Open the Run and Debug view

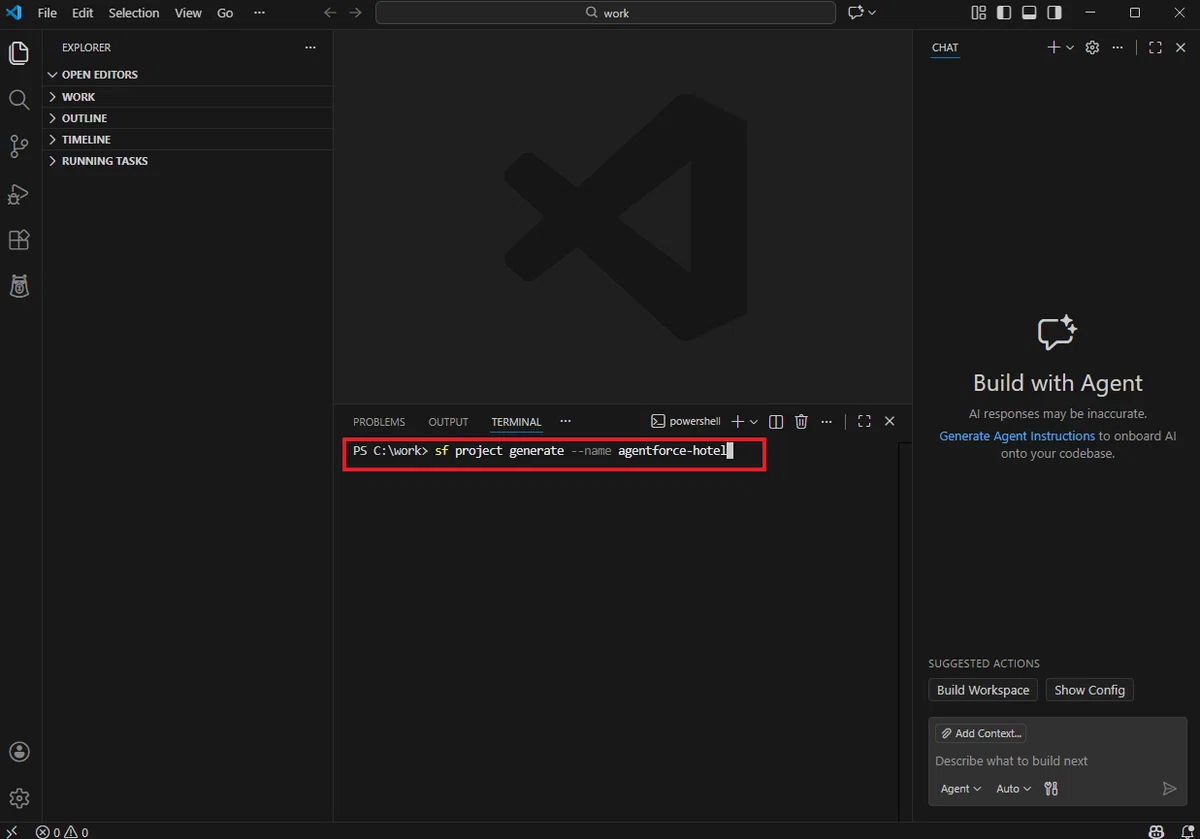point(19,193)
